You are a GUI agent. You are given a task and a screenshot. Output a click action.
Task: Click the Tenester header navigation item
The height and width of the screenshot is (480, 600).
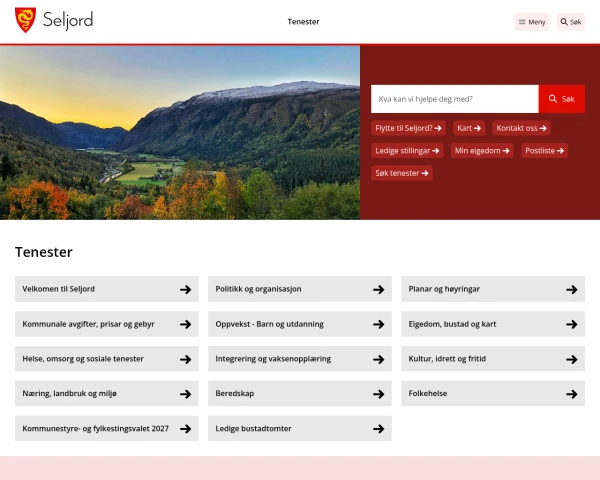click(303, 22)
